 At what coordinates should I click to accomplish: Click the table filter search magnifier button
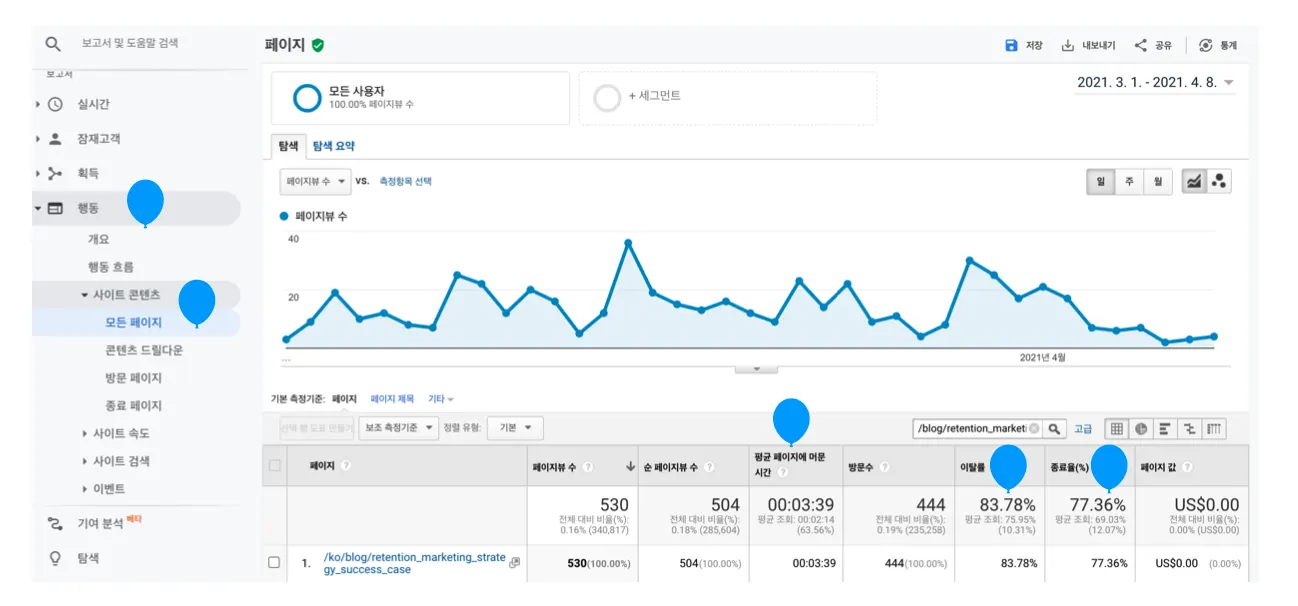coord(1055,428)
